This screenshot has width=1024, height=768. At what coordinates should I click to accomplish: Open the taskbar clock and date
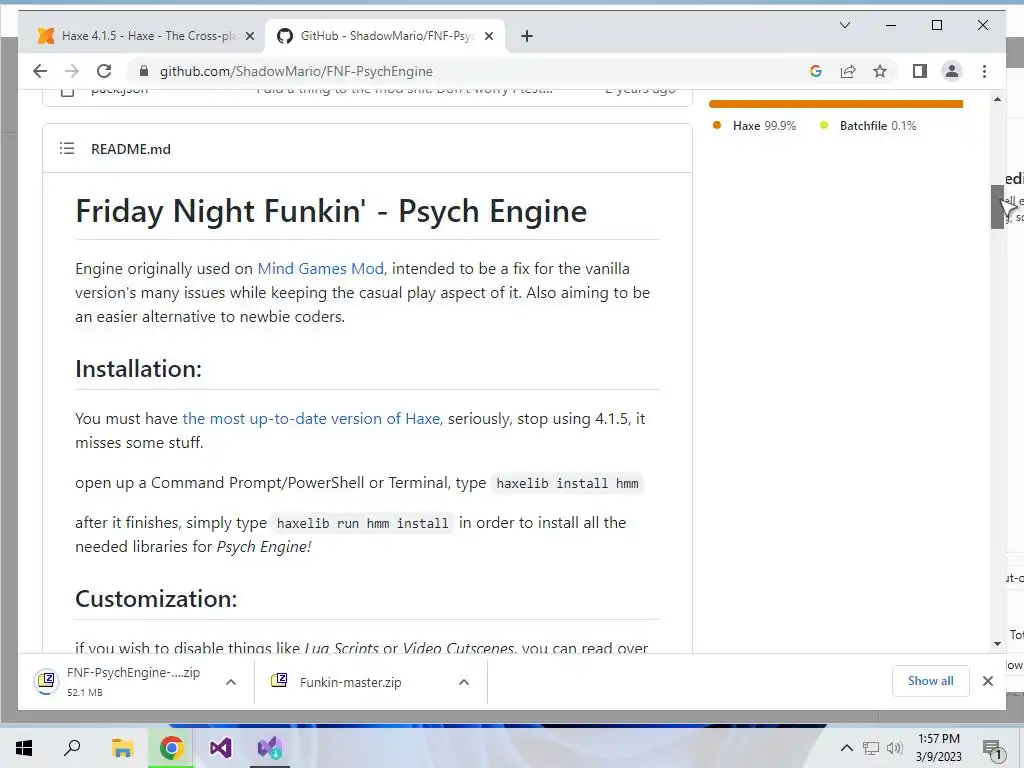[x=938, y=748]
